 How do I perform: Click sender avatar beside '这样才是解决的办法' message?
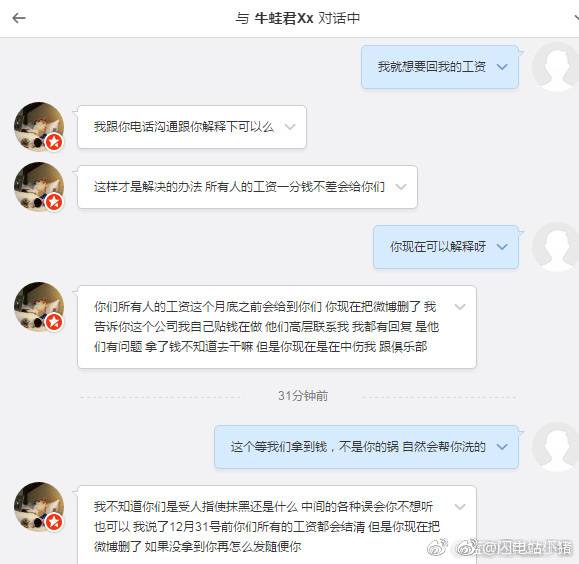click(x=39, y=187)
